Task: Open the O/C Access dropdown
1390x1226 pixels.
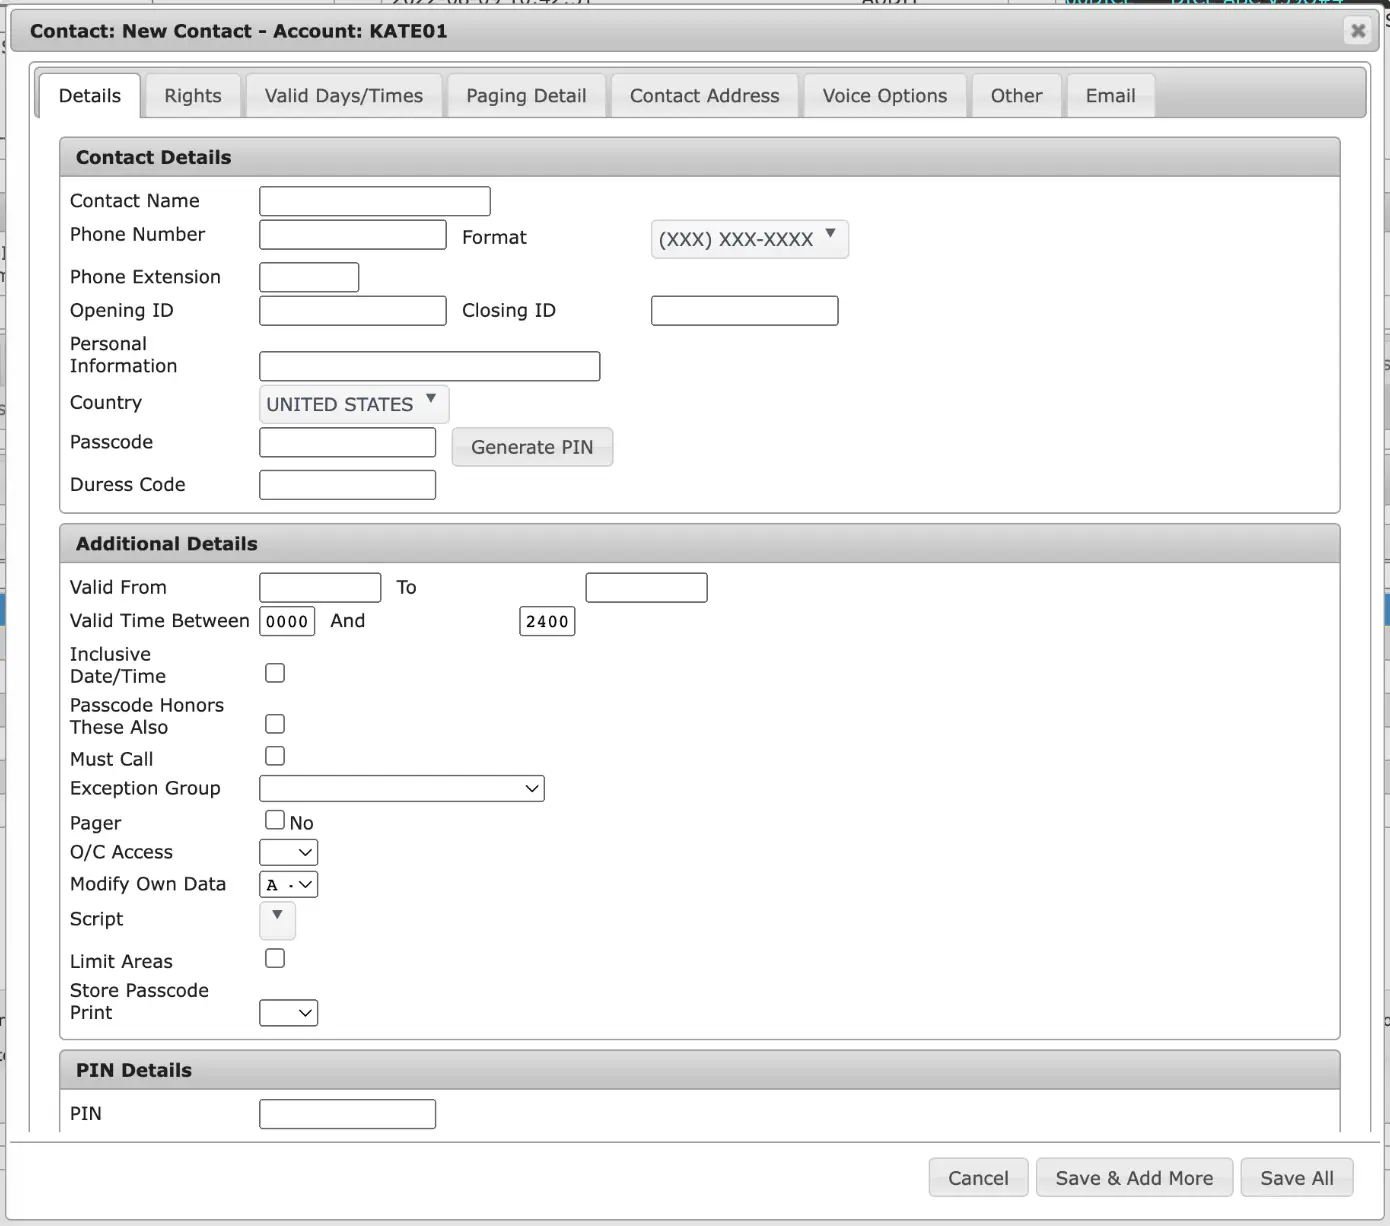Action: 289,852
